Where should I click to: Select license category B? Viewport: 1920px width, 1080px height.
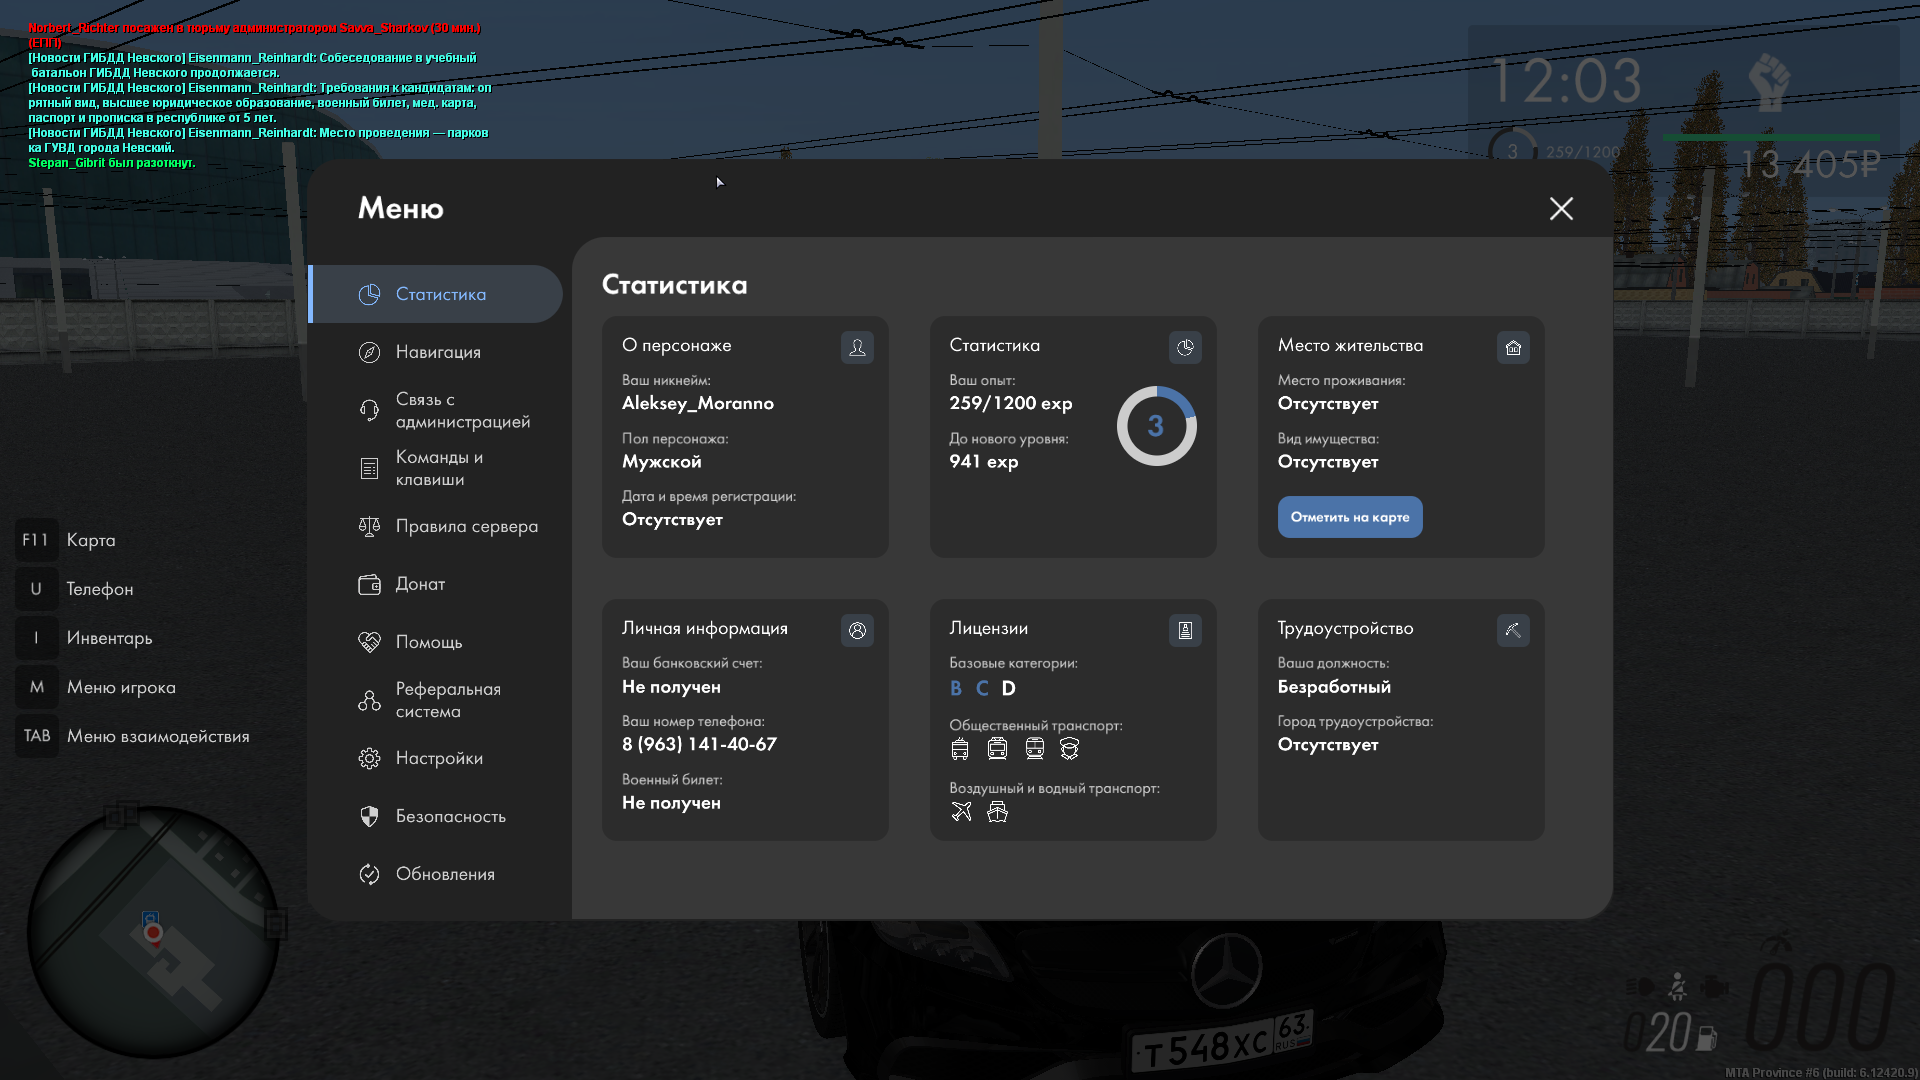click(956, 688)
